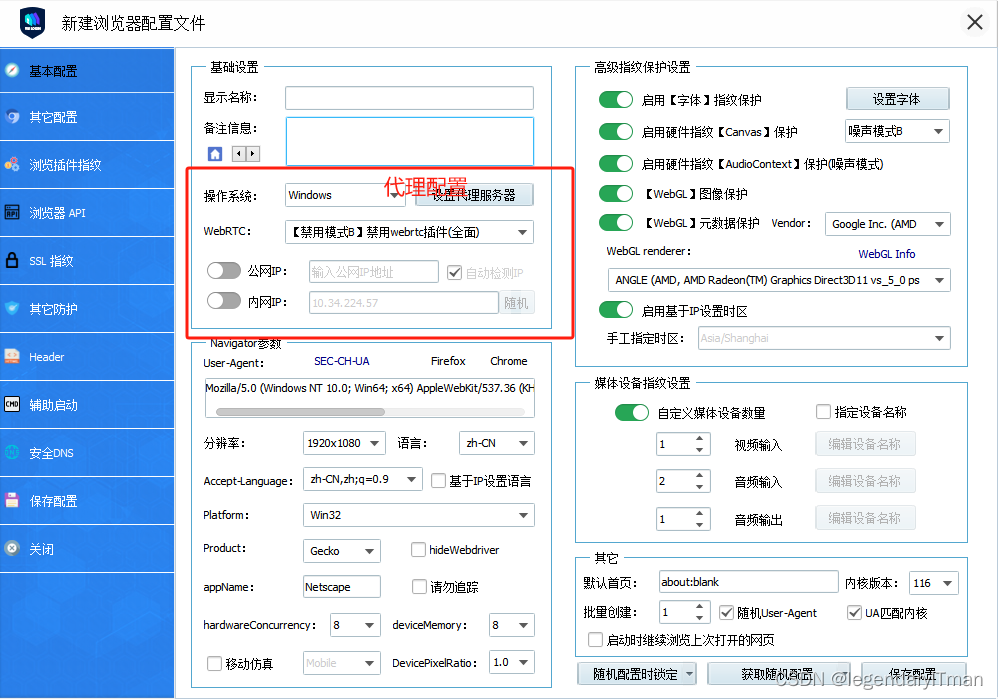Enable the 公网IP switch

[x=224, y=271]
